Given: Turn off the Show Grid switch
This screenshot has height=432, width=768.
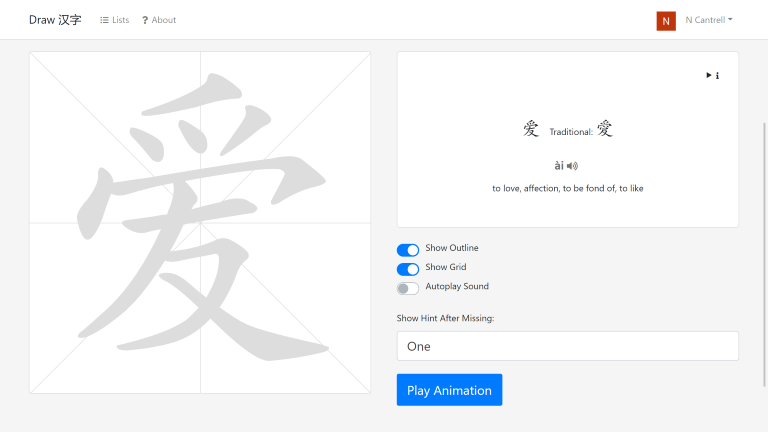Looking at the screenshot, I should click(408, 269).
